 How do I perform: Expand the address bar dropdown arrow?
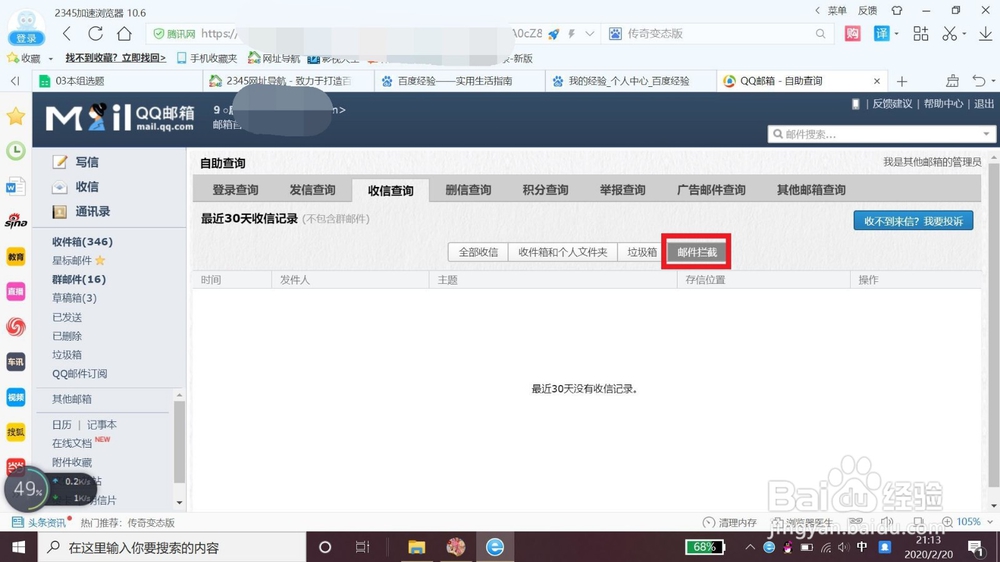coord(590,34)
